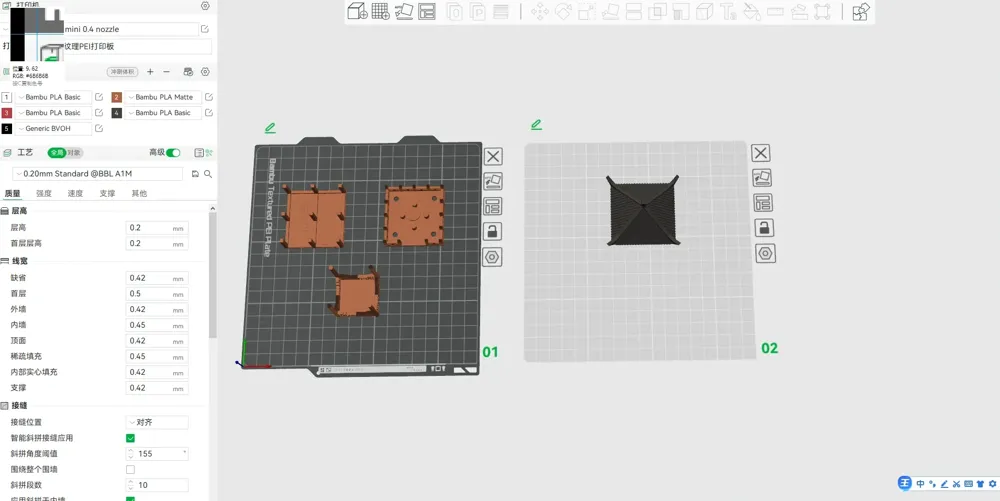The width and height of the screenshot is (1000, 501).
Task: Remove plate 01 with its X icon
Action: [493, 156]
